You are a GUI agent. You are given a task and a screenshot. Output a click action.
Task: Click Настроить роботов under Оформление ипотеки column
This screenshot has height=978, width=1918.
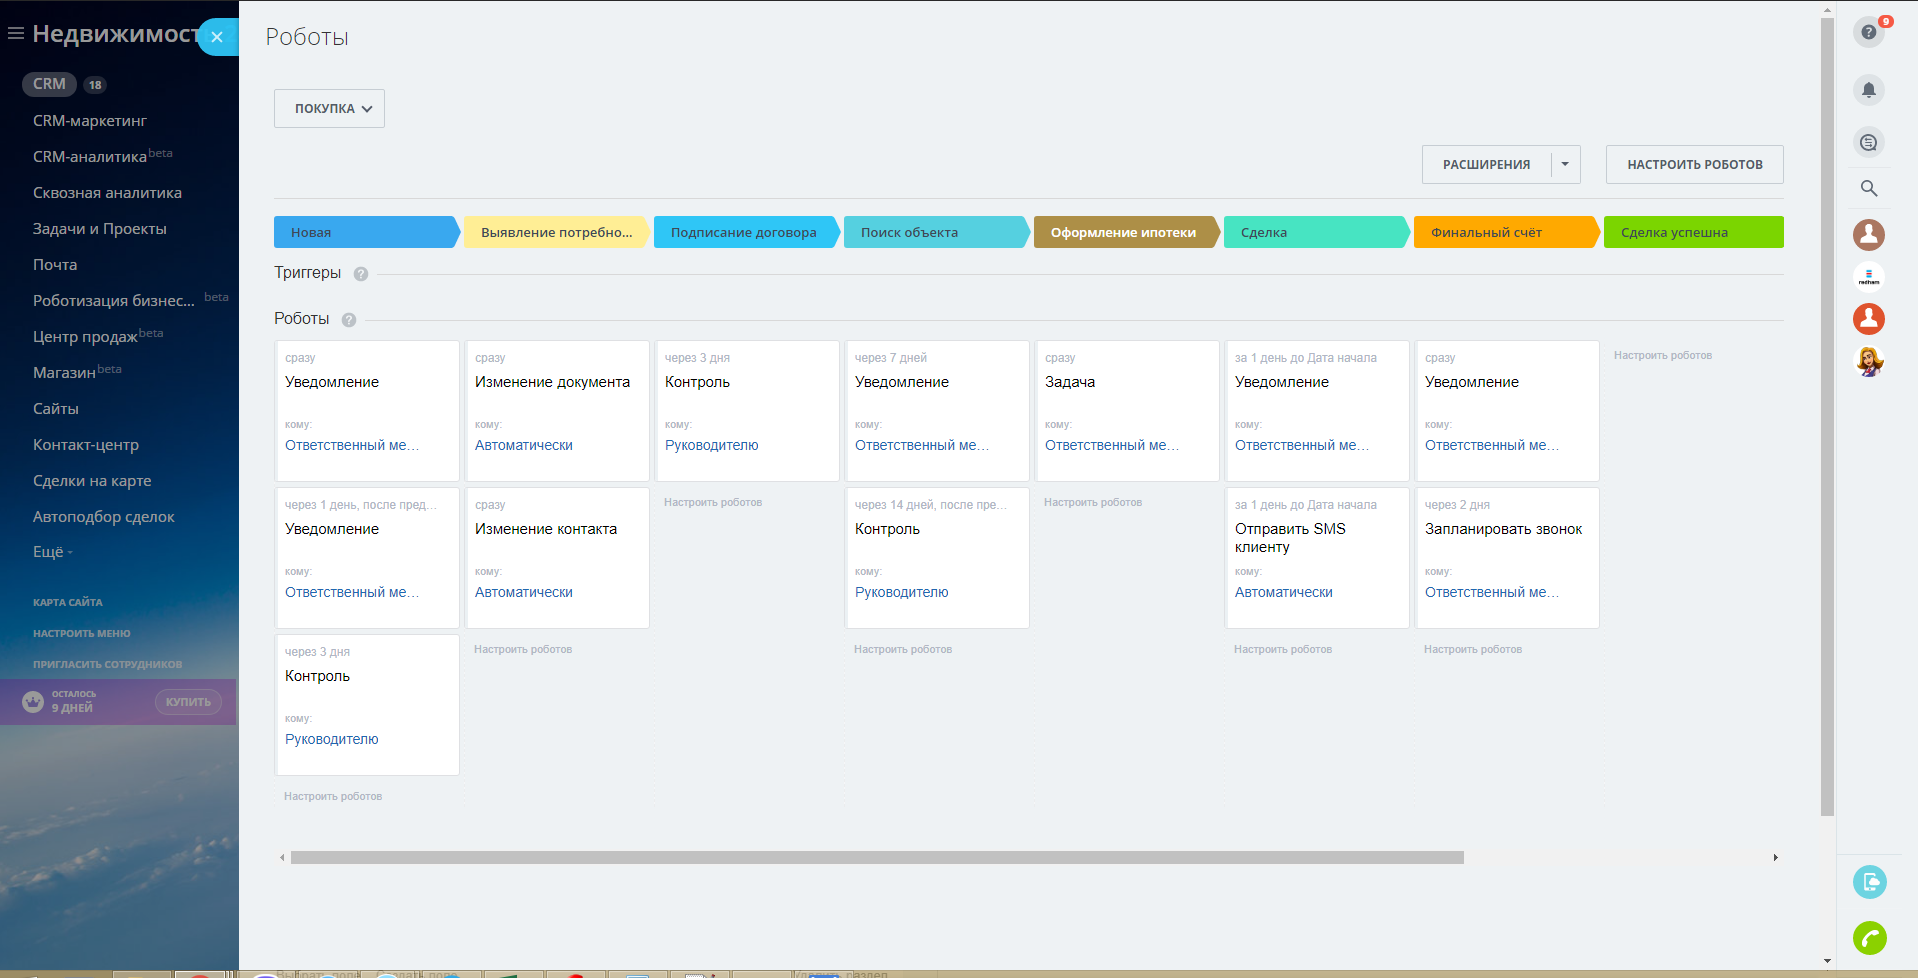(1093, 503)
